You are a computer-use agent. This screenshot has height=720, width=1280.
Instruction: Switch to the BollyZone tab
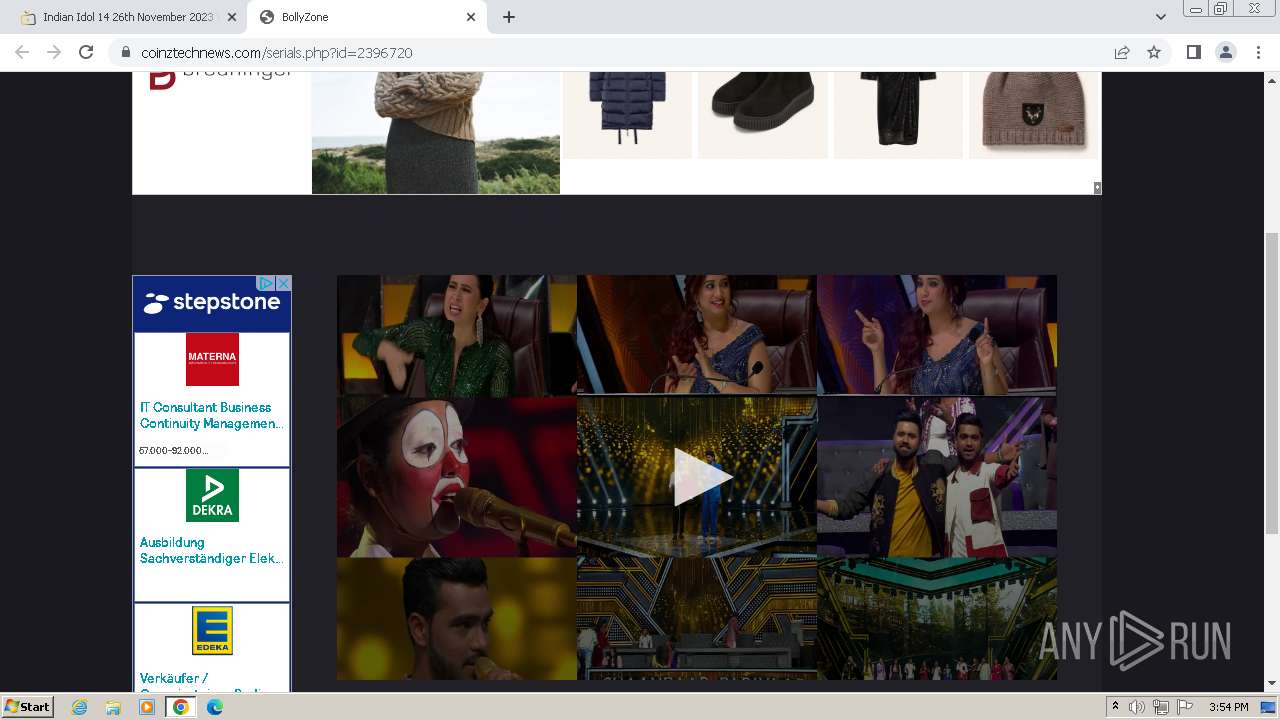(x=367, y=17)
